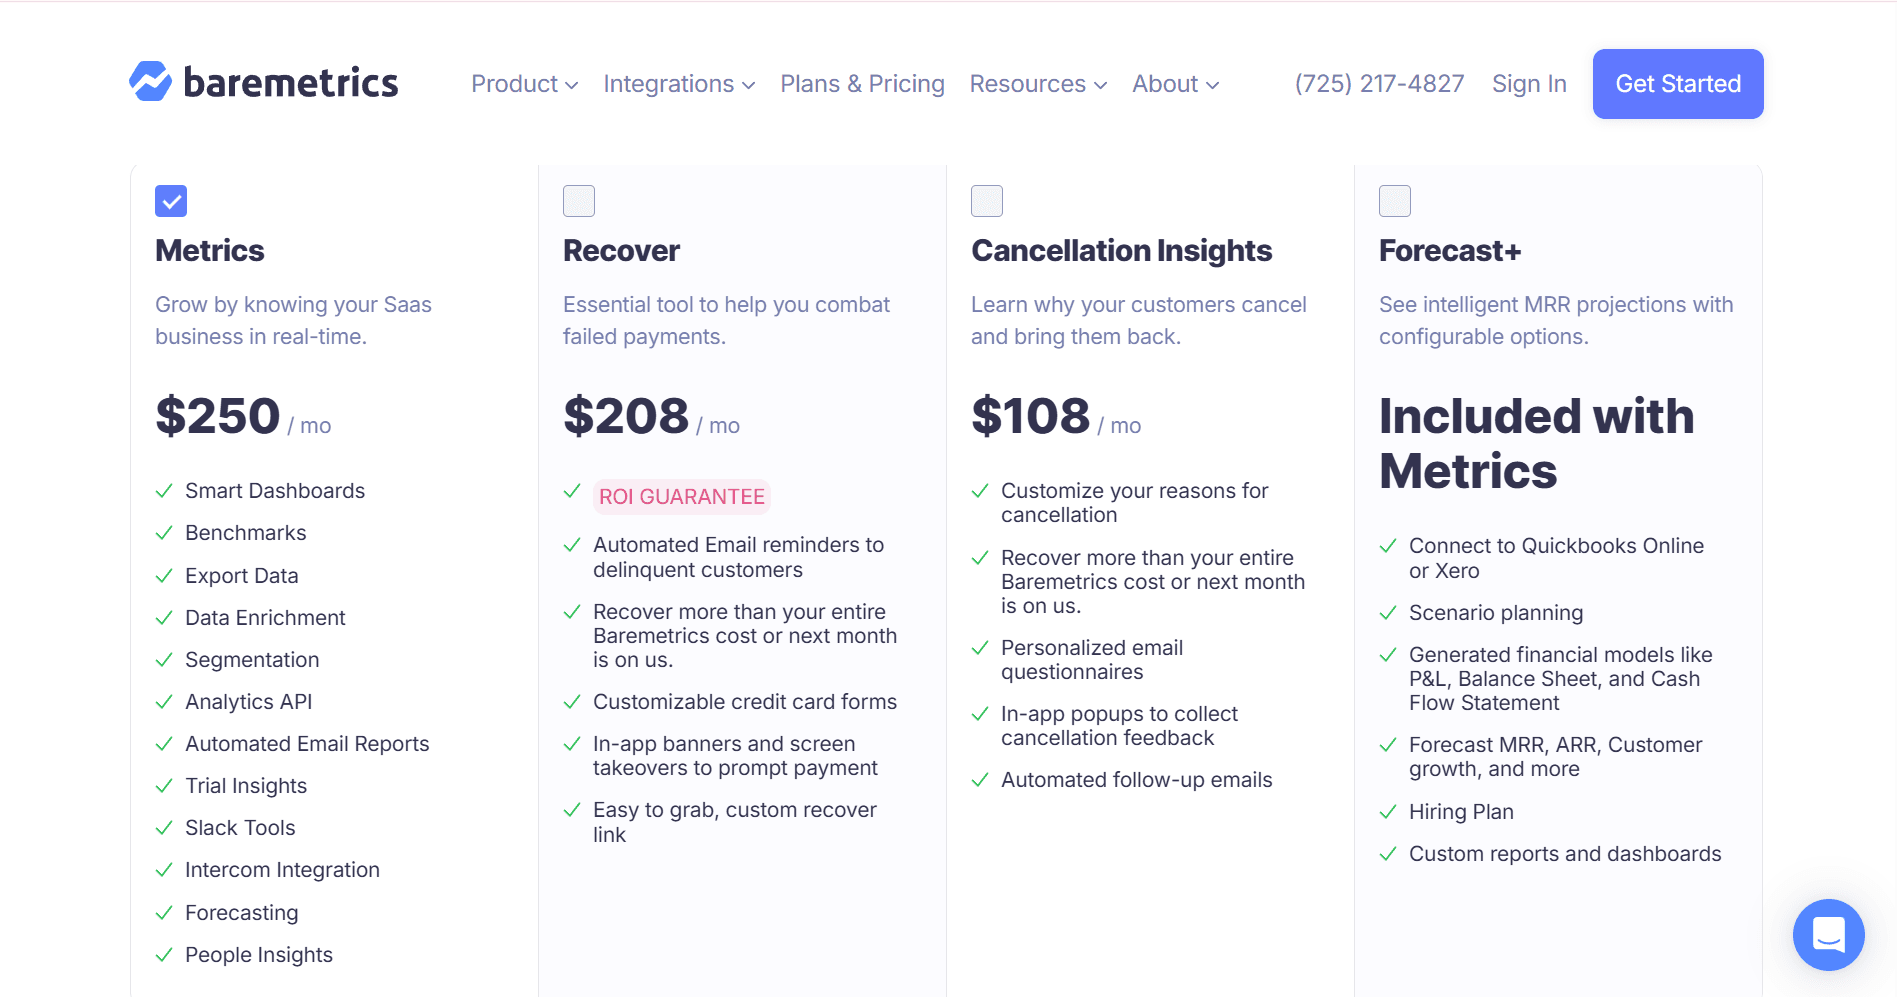Click the checkmark beside Customizable credit card forms
The width and height of the screenshot is (1897, 997).
coord(572,702)
